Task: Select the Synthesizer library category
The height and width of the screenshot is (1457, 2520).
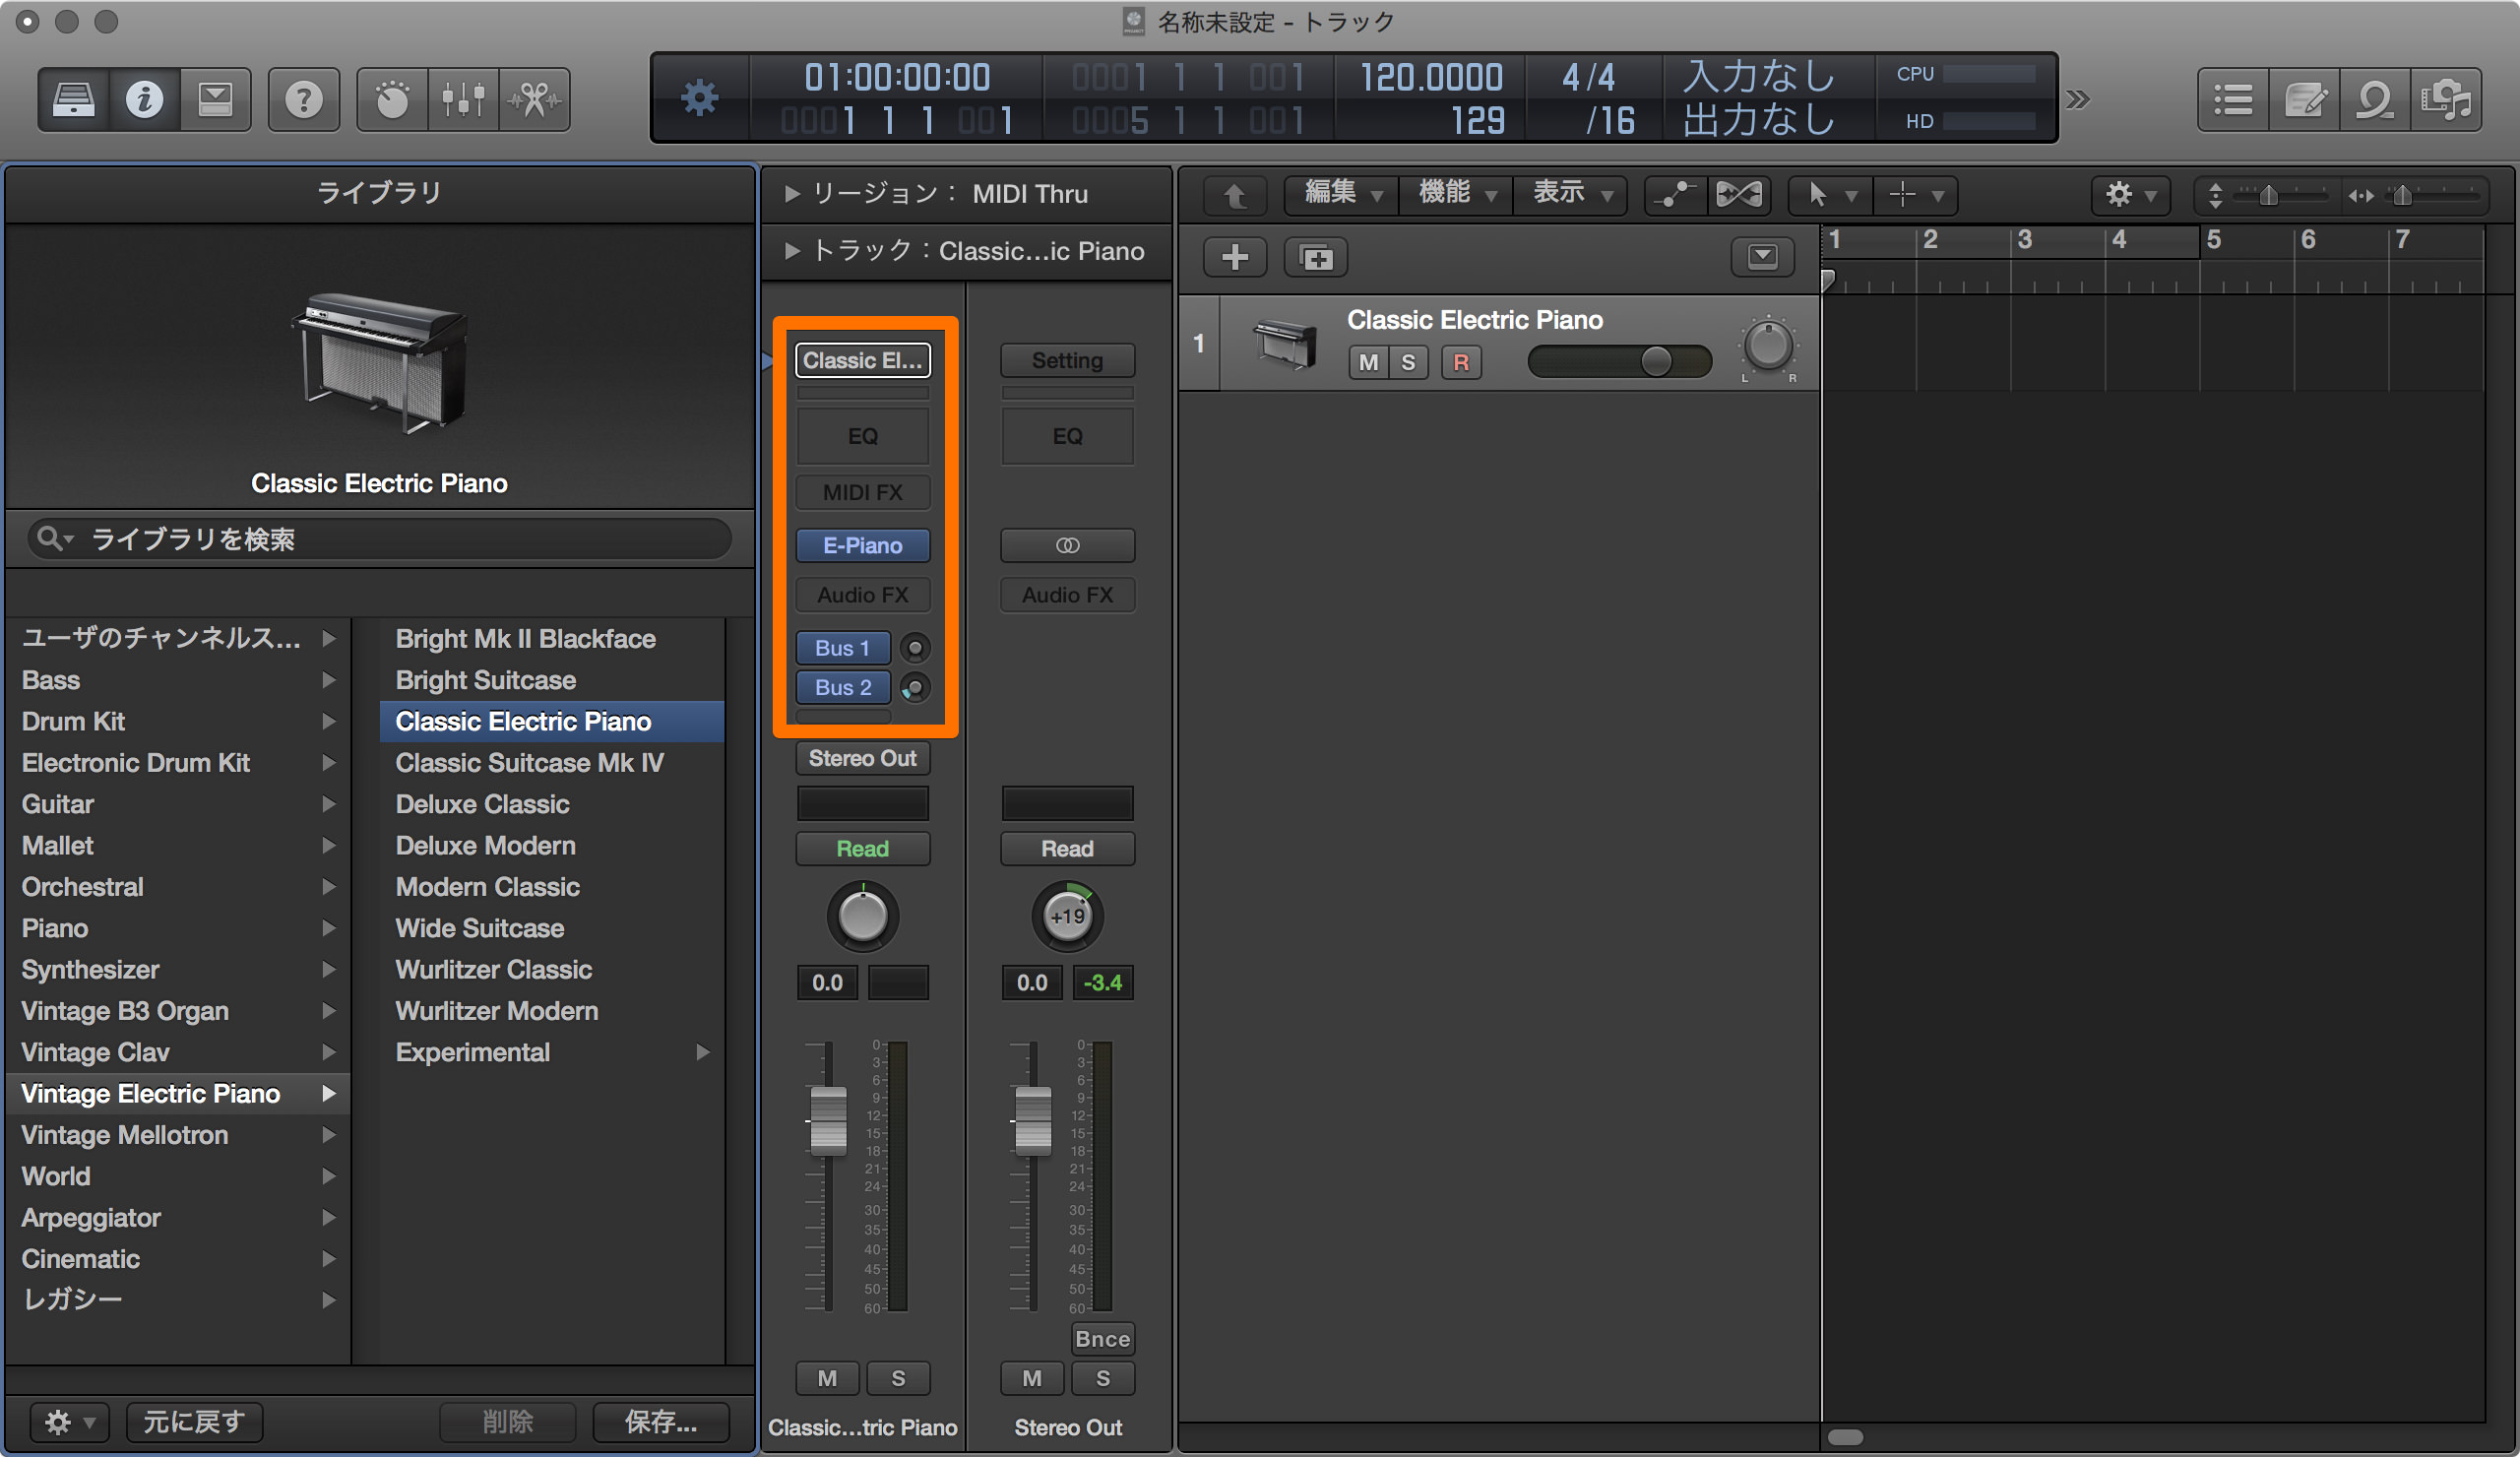Action: (178, 969)
